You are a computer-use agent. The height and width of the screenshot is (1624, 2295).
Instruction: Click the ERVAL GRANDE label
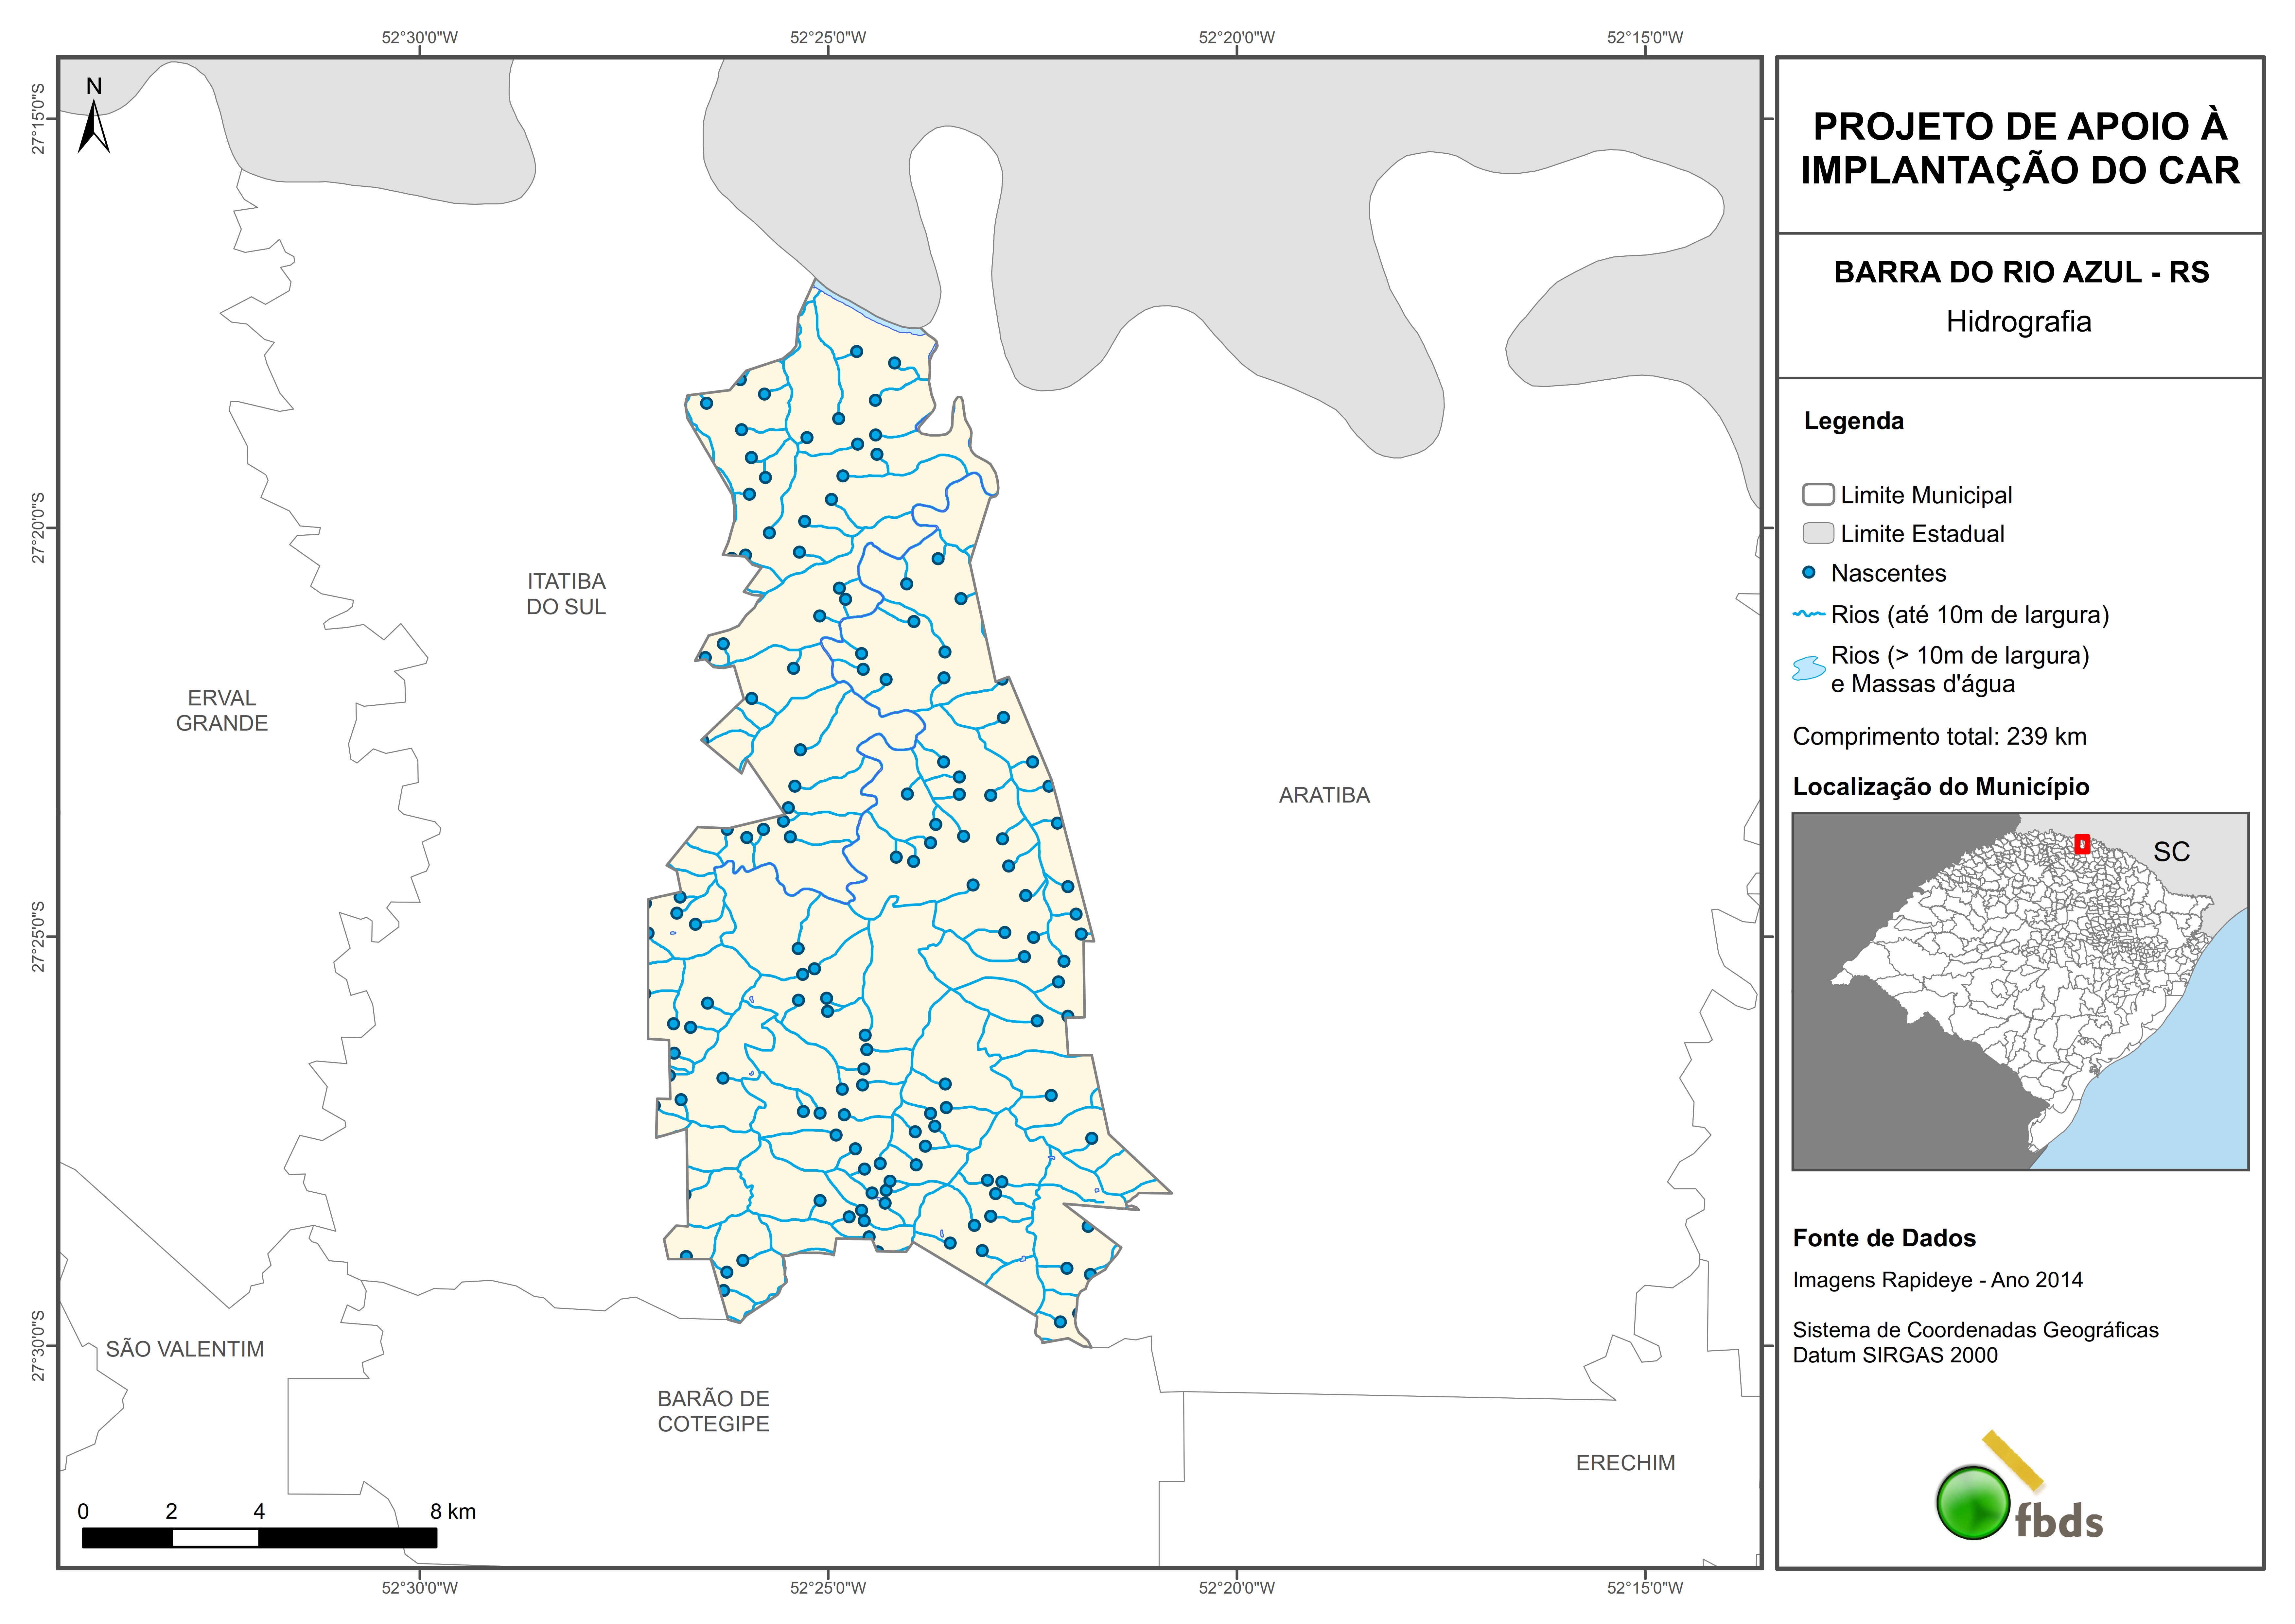pos(222,710)
